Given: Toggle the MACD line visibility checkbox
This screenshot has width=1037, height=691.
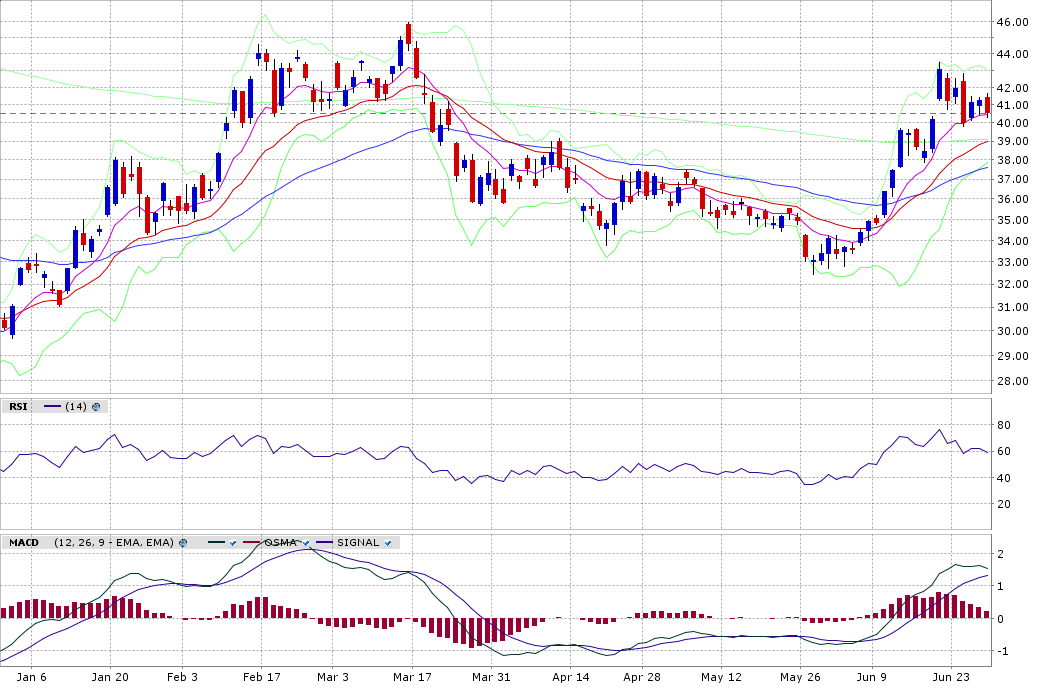Looking at the screenshot, I should click(x=232, y=543).
